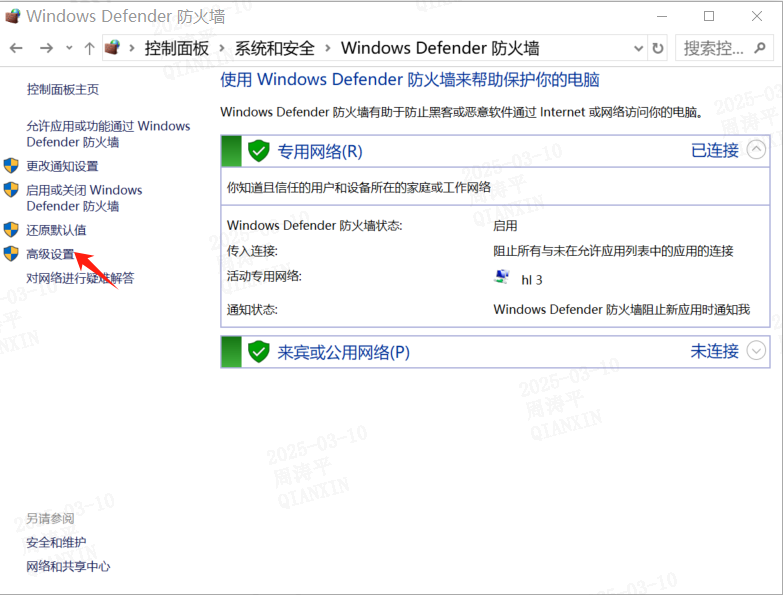Expand chevron after firewall icon in address bar
This screenshot has height=595, width=783.
tap(132, 48)
